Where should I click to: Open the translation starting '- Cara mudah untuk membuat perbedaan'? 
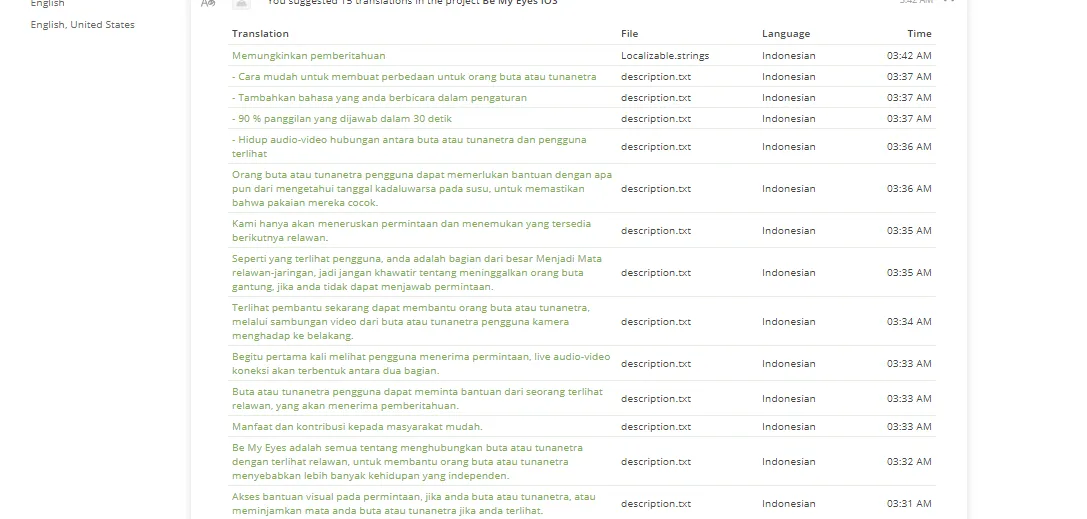tap(414, 76)
